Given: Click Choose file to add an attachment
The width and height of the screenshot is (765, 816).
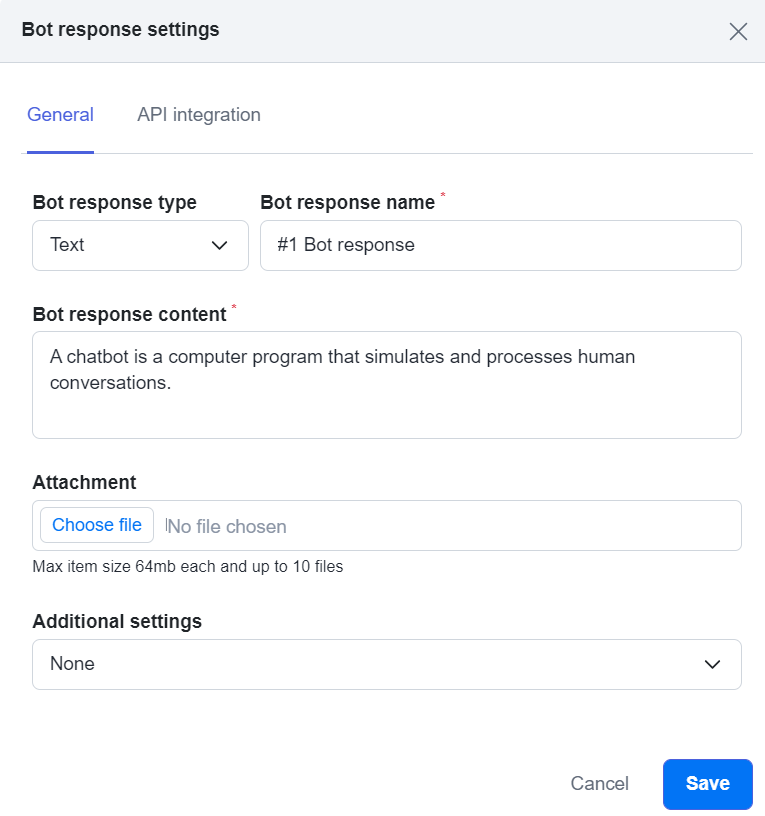Looking at the screenshot, I should [96, 525].
